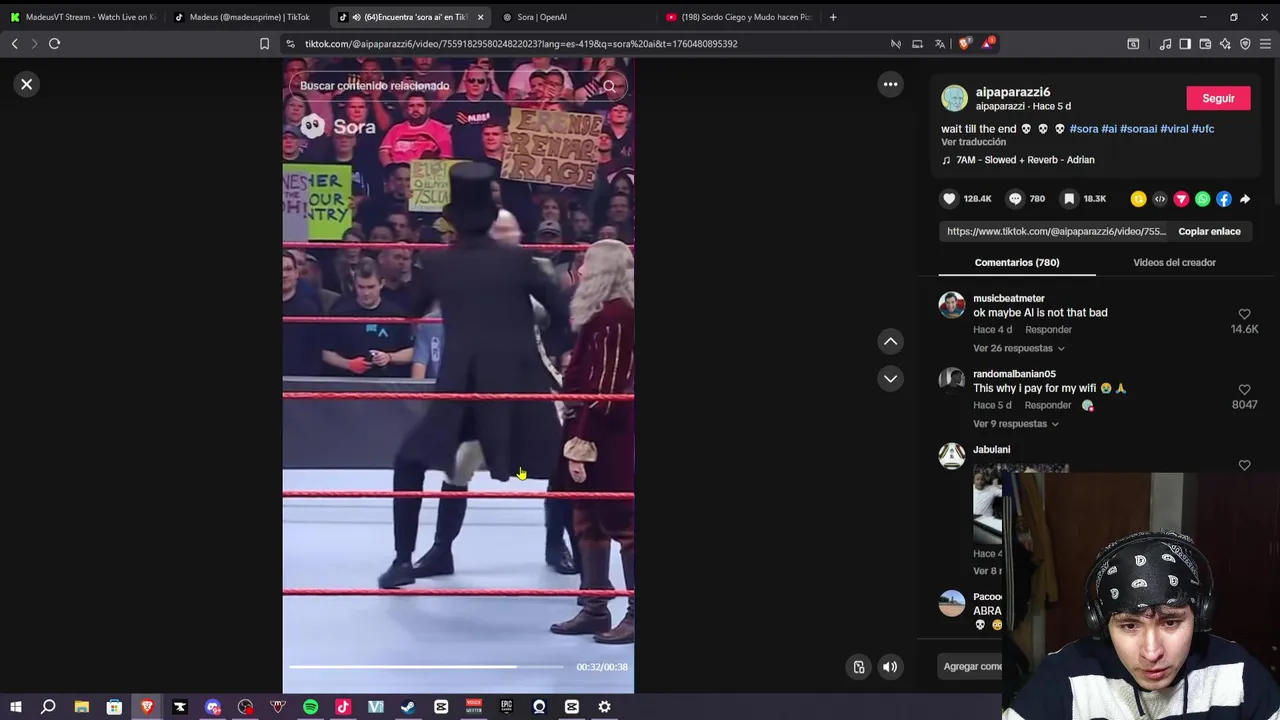
Task: Expand 'Ver 26 respuestas' under musicbeatmeter comment
Action: click(x=1018, y=348)
